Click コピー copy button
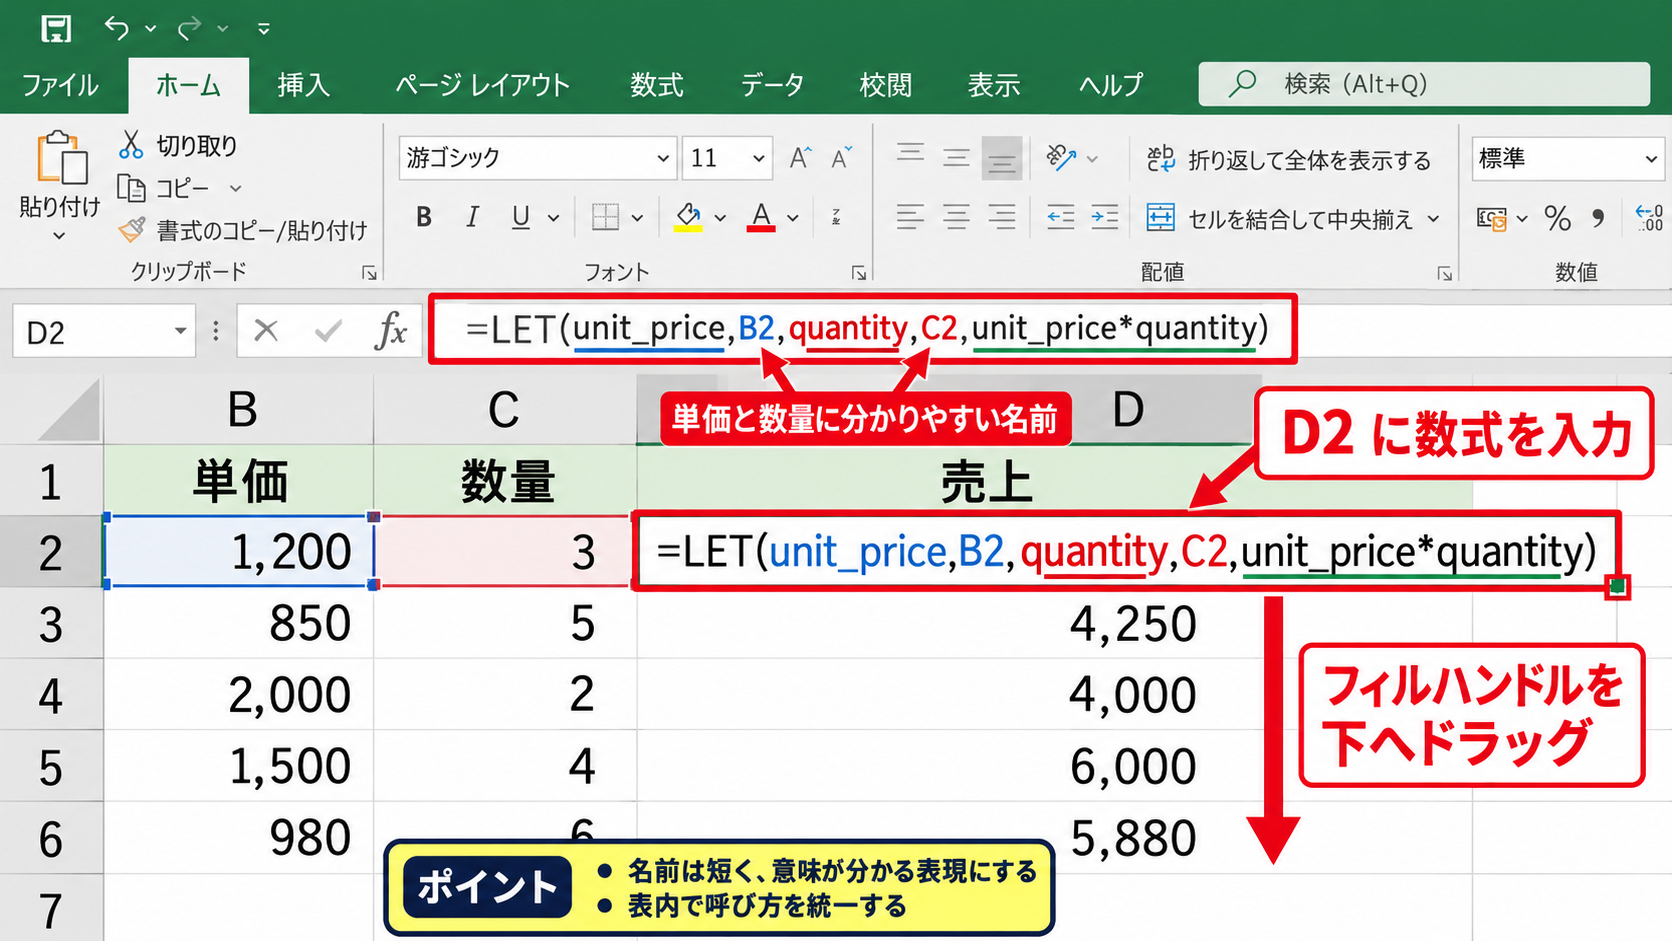 (164, 188)
